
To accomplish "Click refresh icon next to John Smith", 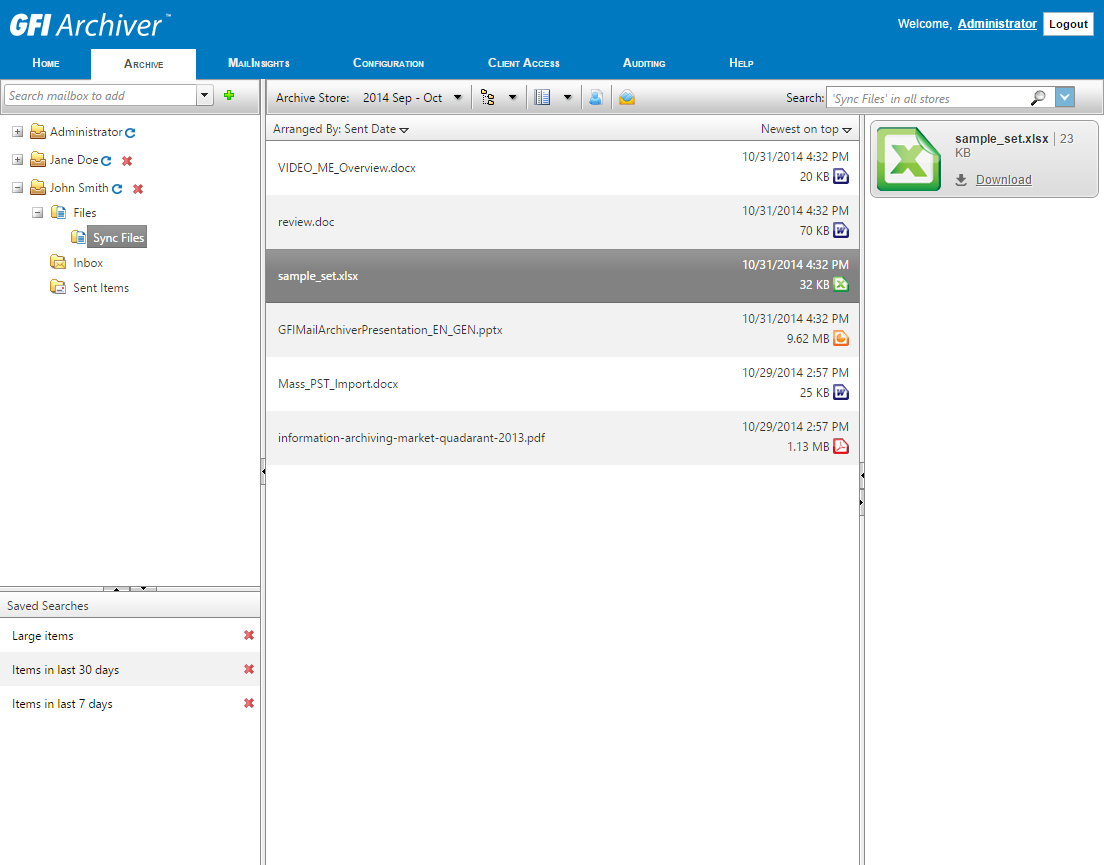I will coord(117,189).
